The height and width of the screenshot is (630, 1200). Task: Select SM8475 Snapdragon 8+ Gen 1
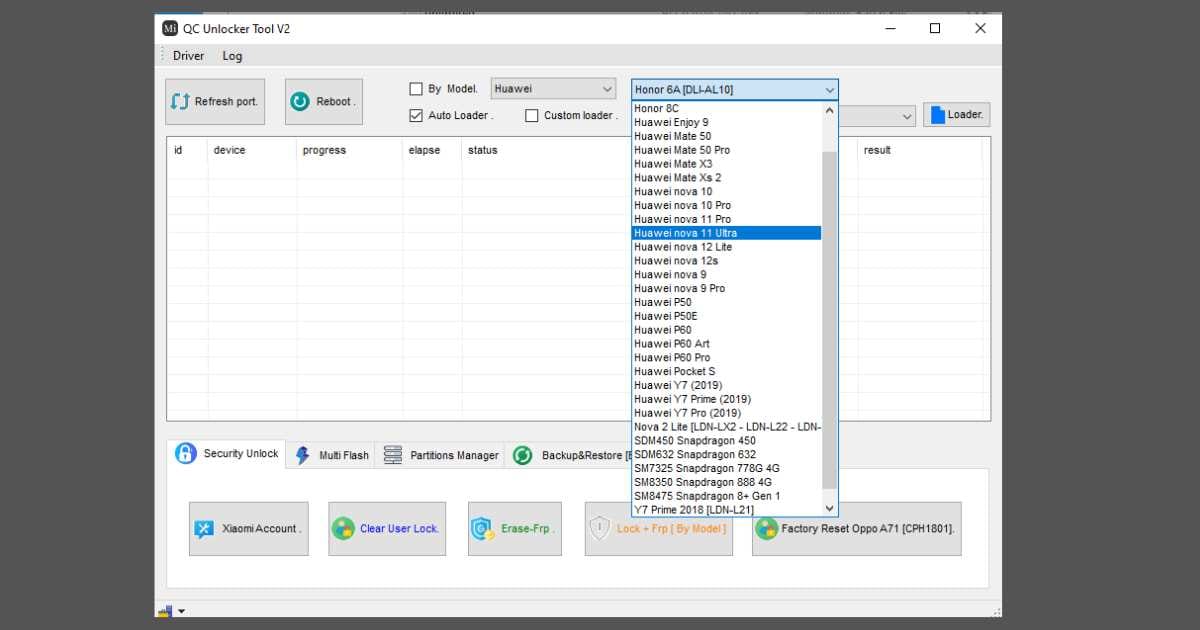[x=726, y=496]
